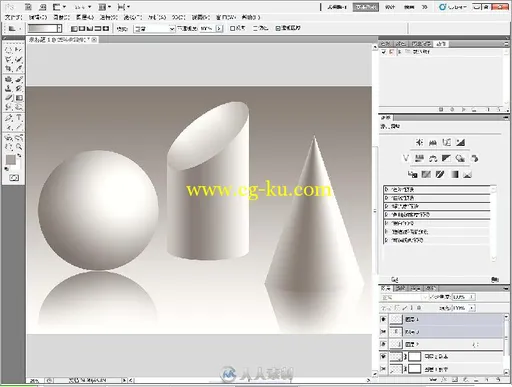Click the foreground color swatch

pos(10,160)
